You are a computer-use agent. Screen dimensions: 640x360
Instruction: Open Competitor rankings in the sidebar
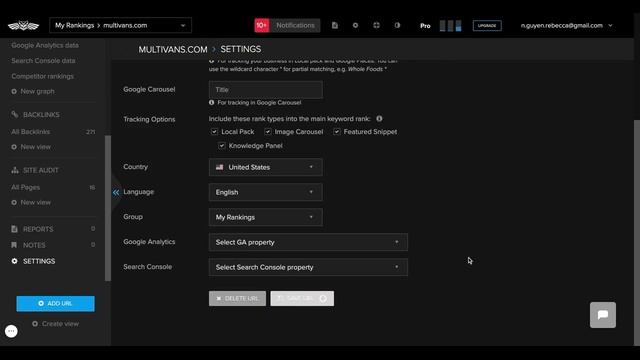click(42, 76)
